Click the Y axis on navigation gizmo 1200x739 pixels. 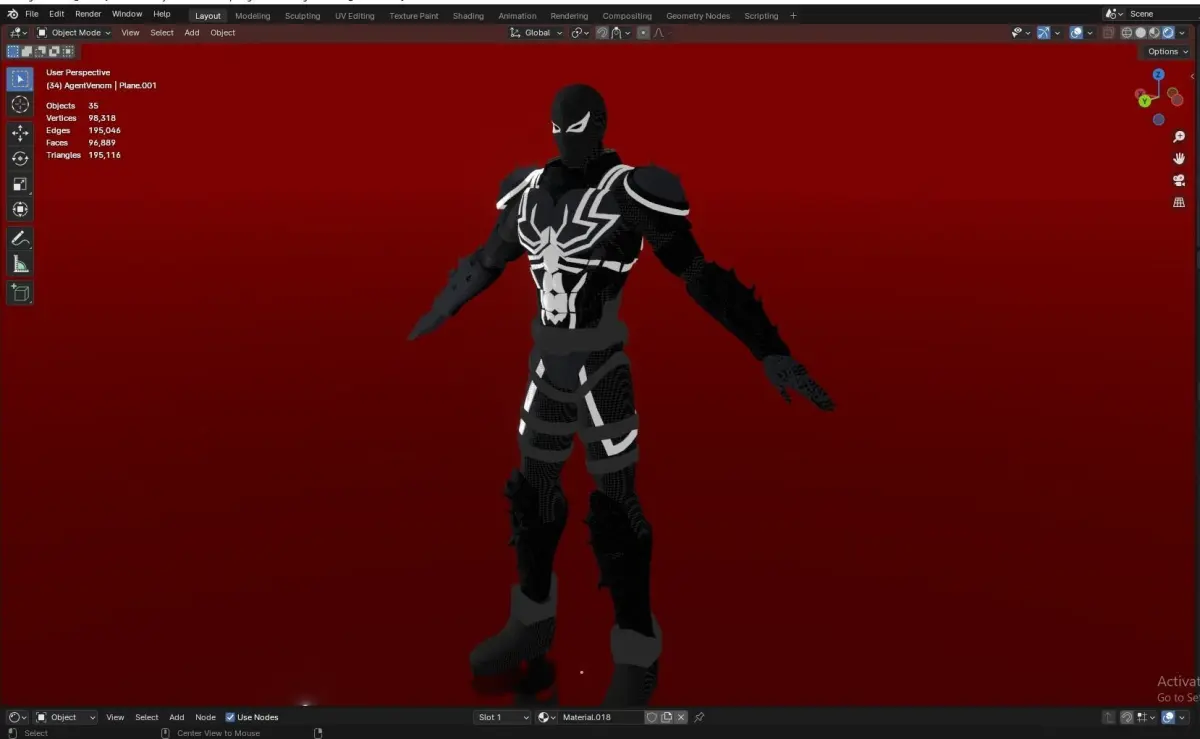(1144, 100)
